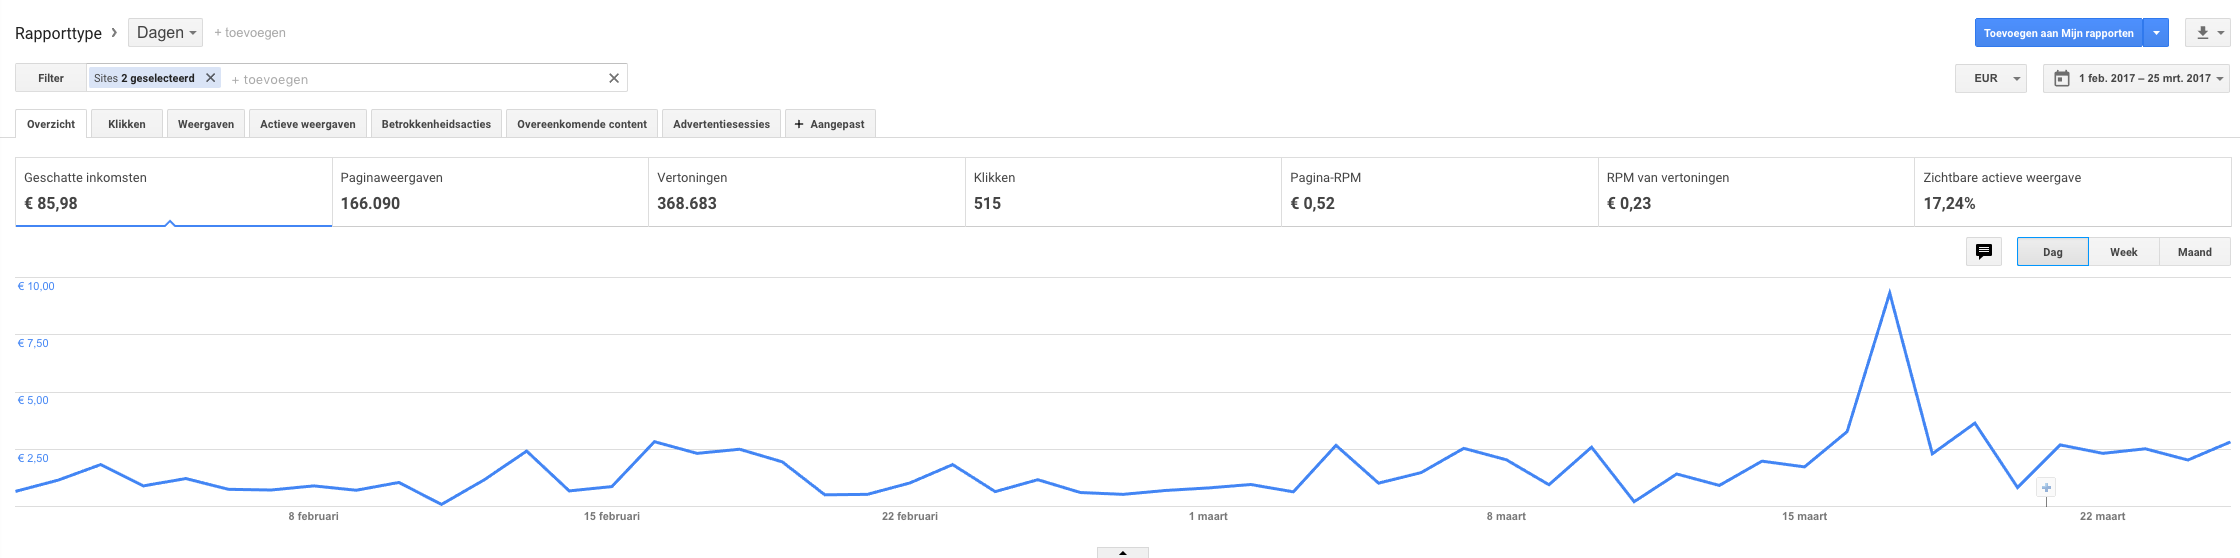This screenshot has height=558, width=2240.
Task: Select the Geschatte inkomsten metric card
Action: 173,192
